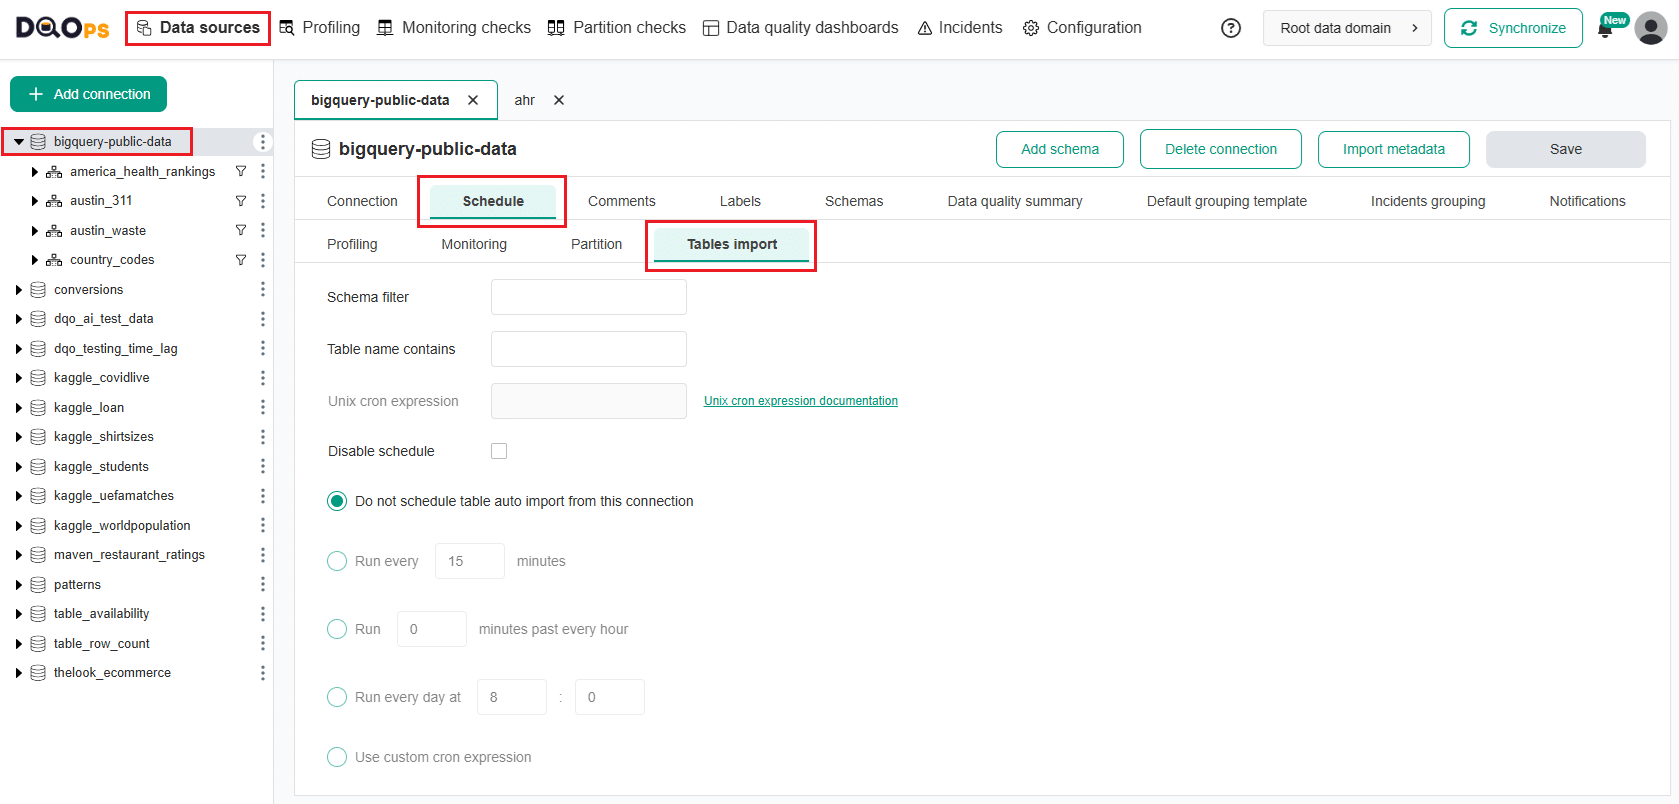
Task: Open the help question mark icon
Action: [1231, 28]
